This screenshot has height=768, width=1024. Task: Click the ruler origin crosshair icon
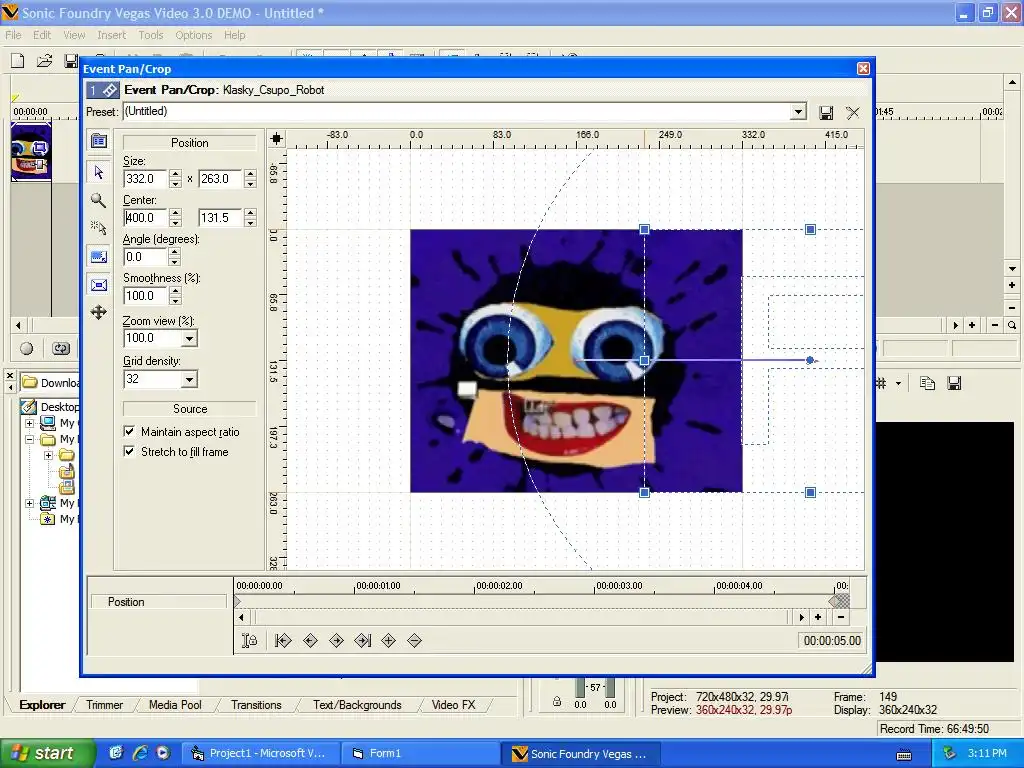point(276,138)
